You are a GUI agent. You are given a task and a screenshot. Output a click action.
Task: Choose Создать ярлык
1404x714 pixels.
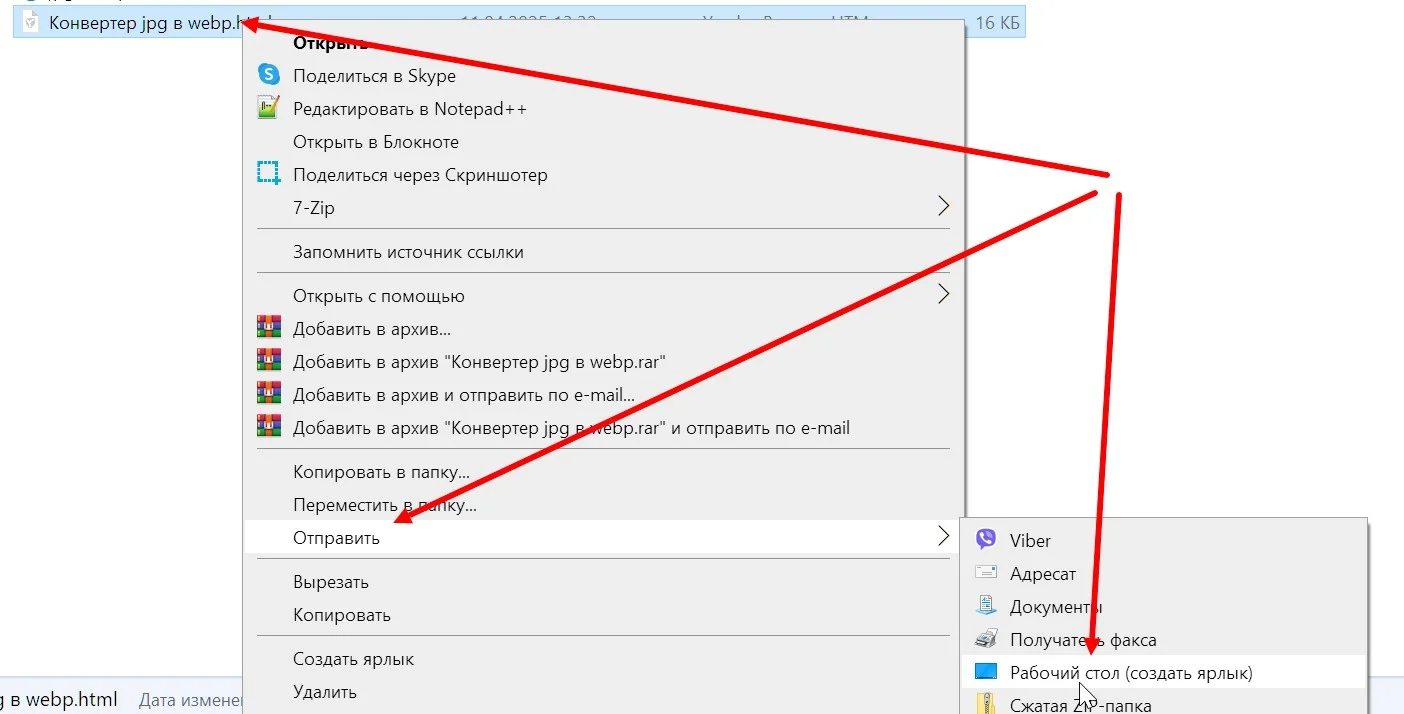pos(353,659)
